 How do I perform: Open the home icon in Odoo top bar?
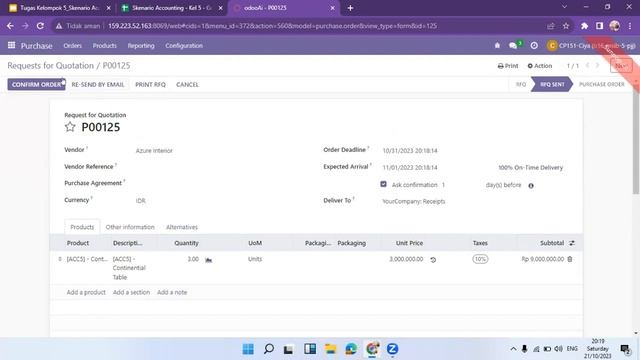click(x=497, y=46)
